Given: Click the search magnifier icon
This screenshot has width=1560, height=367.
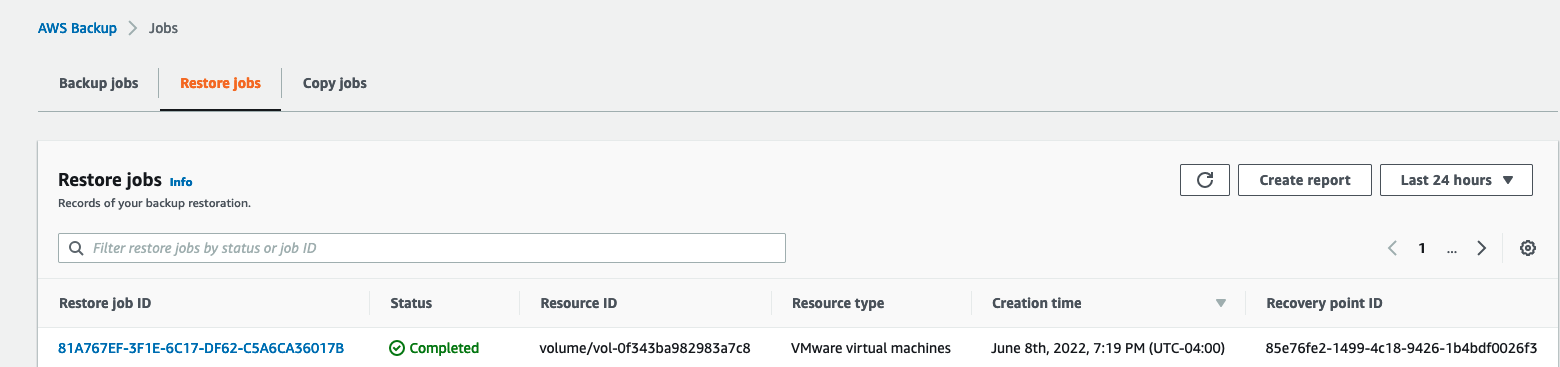Looking at the screenshot, I should pos(76,248).
